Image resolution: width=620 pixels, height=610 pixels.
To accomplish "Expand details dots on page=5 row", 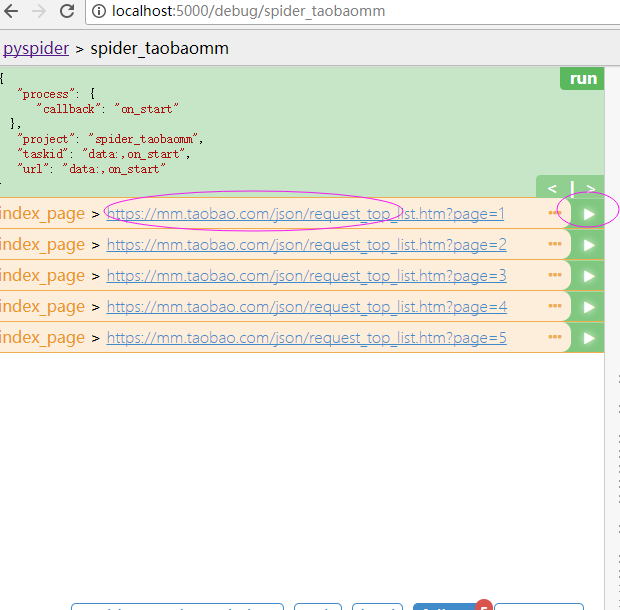I will point(555,337).
